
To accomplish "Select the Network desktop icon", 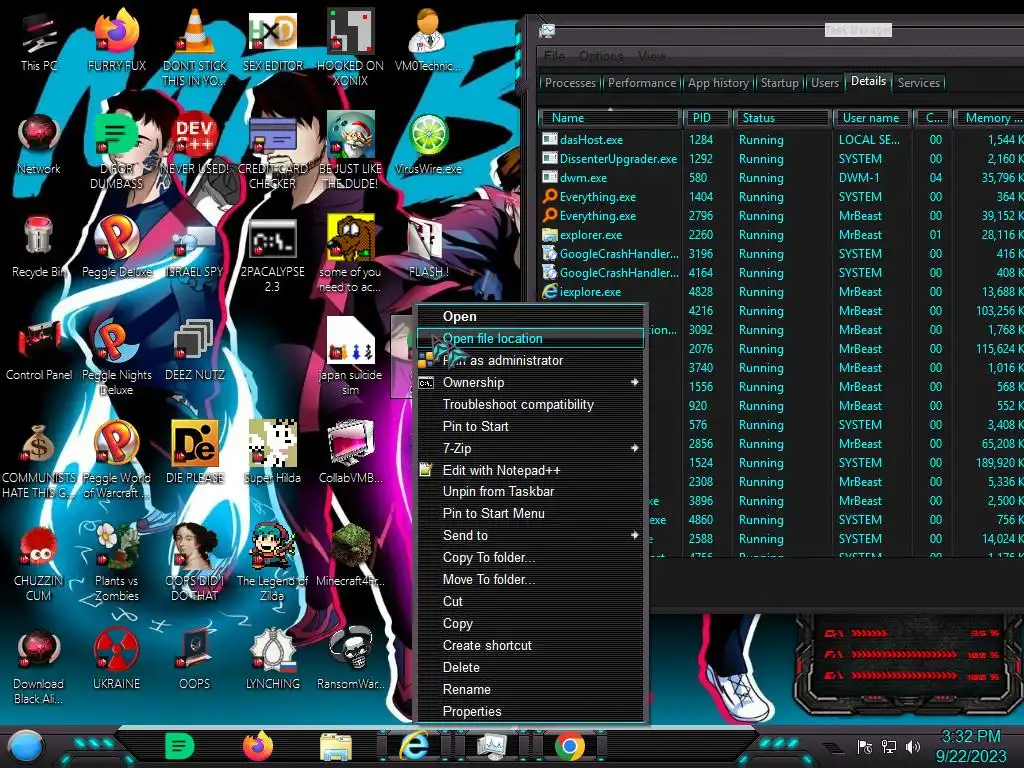I will pos(39,144).
